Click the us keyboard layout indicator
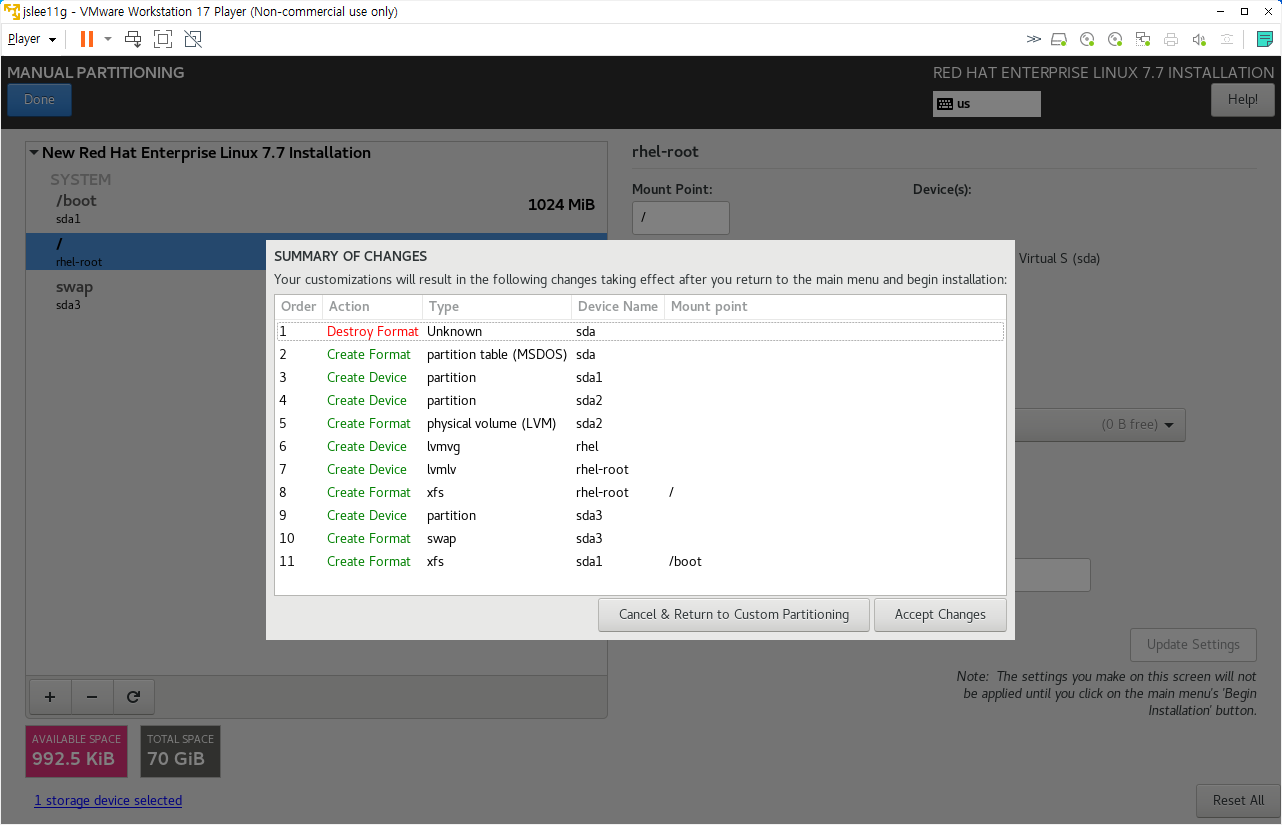The width and height of the screenshot is (1282, 825). coord(987,104)
